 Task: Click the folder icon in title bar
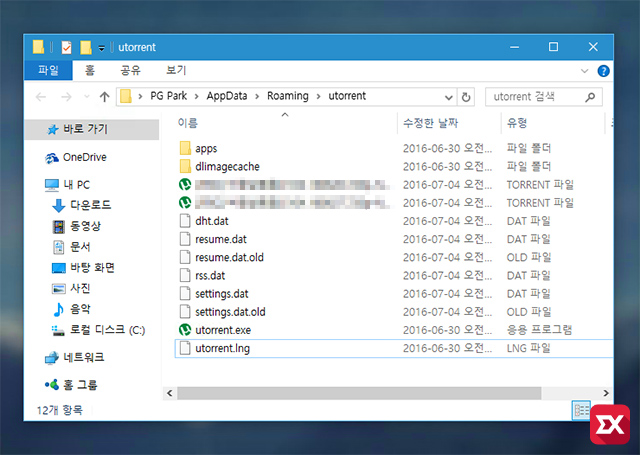(x=38, y=47)
